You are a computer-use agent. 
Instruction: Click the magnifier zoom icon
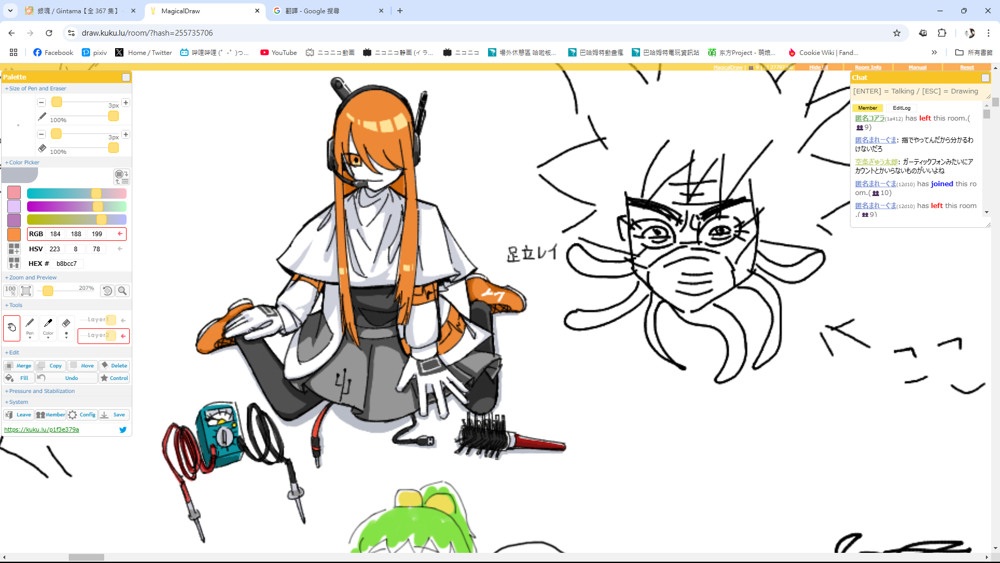pyautogui.click(x=122, y=291)
